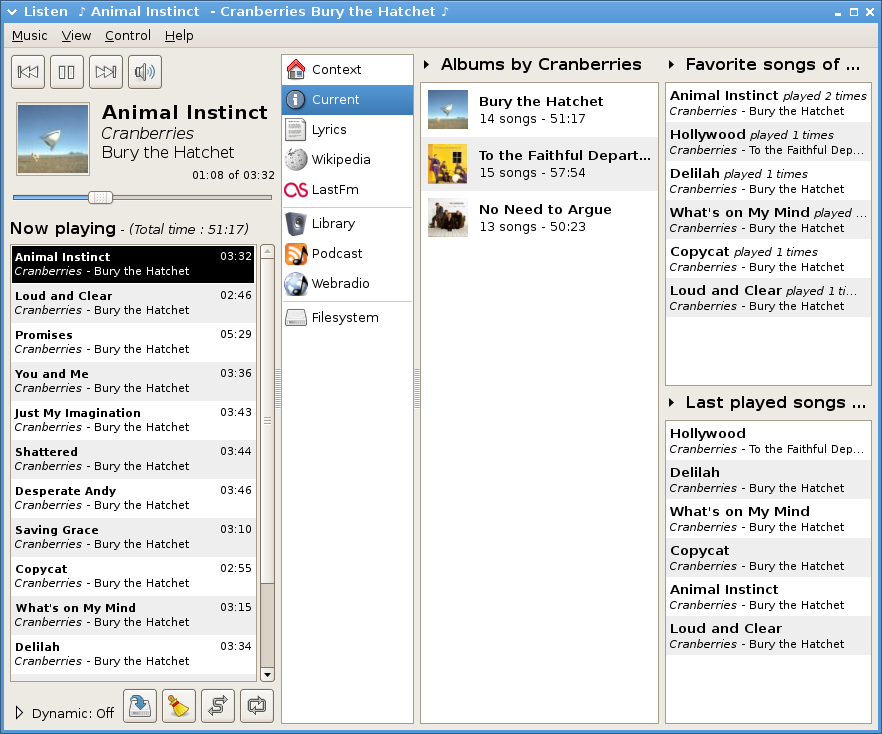Open the LastFm icon
Viewport: 882px width, 734px height.
[295, 190]
